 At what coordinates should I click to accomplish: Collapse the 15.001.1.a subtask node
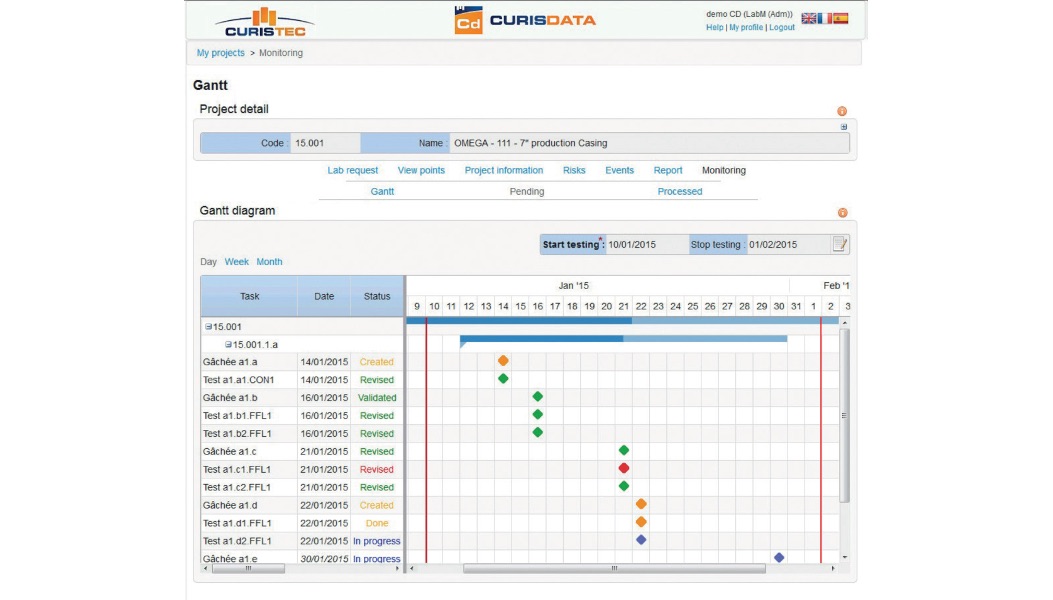[228, 345]
